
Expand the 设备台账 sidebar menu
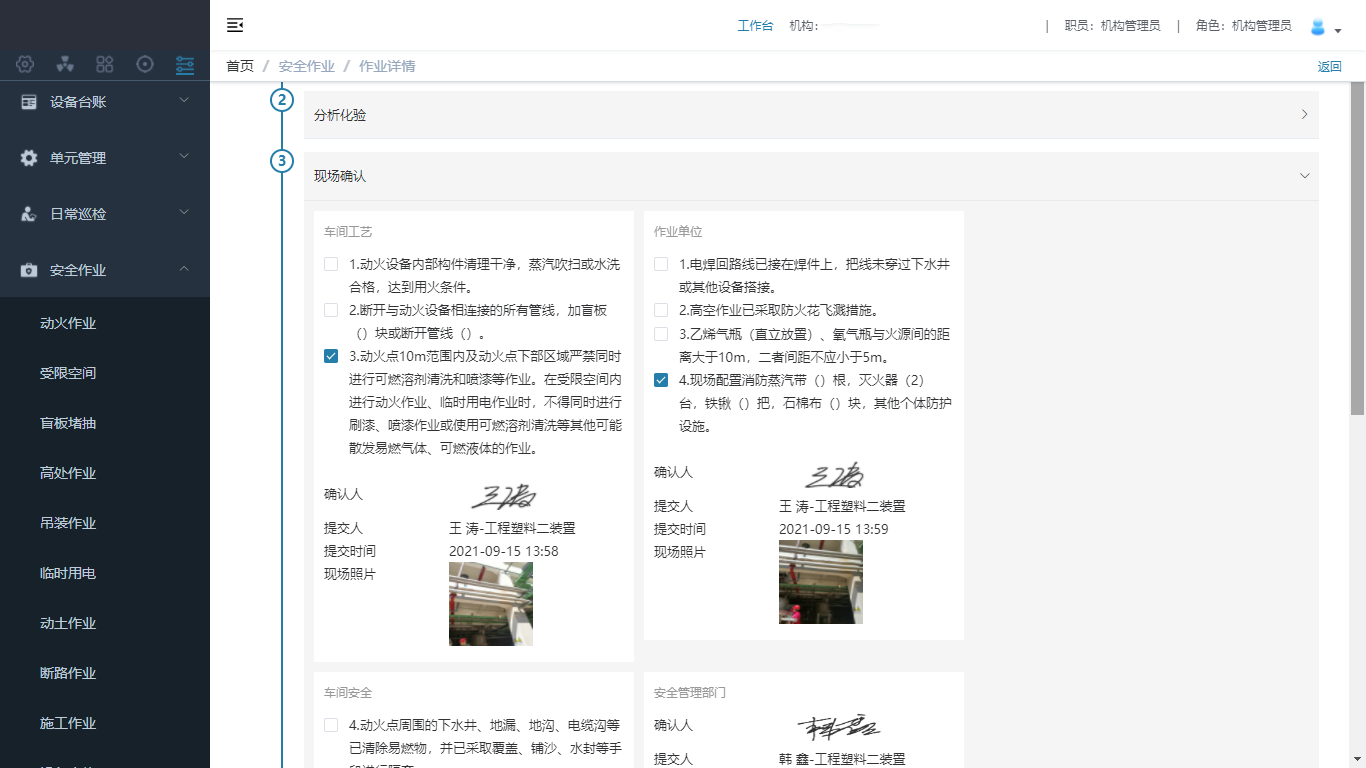[105, 101]
